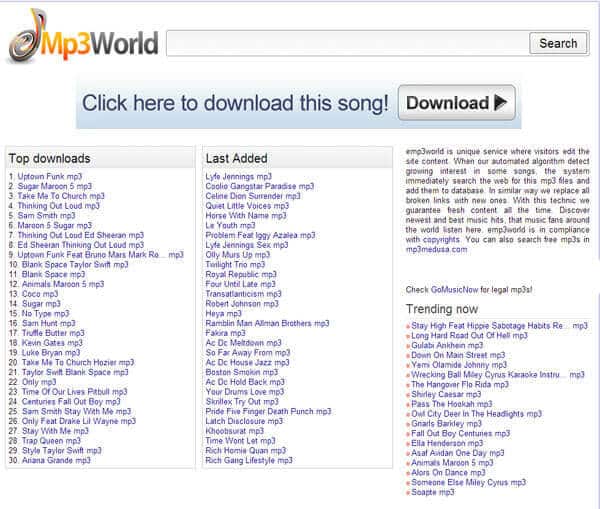Click the Mp3World logo
The height and width of the screenshot is (509, 600).
83,36
